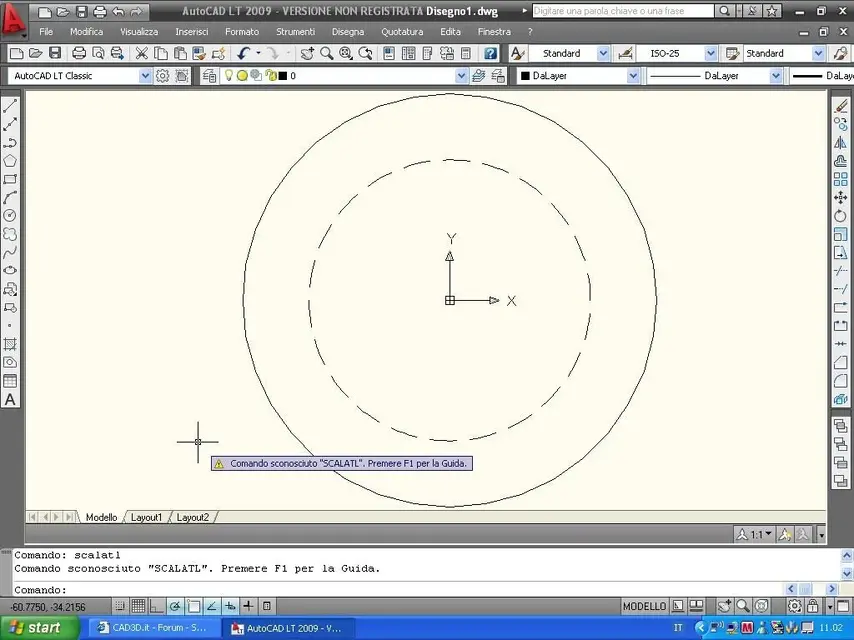
Task: Toggle Lineweight display in status bar
Action: 248,606
